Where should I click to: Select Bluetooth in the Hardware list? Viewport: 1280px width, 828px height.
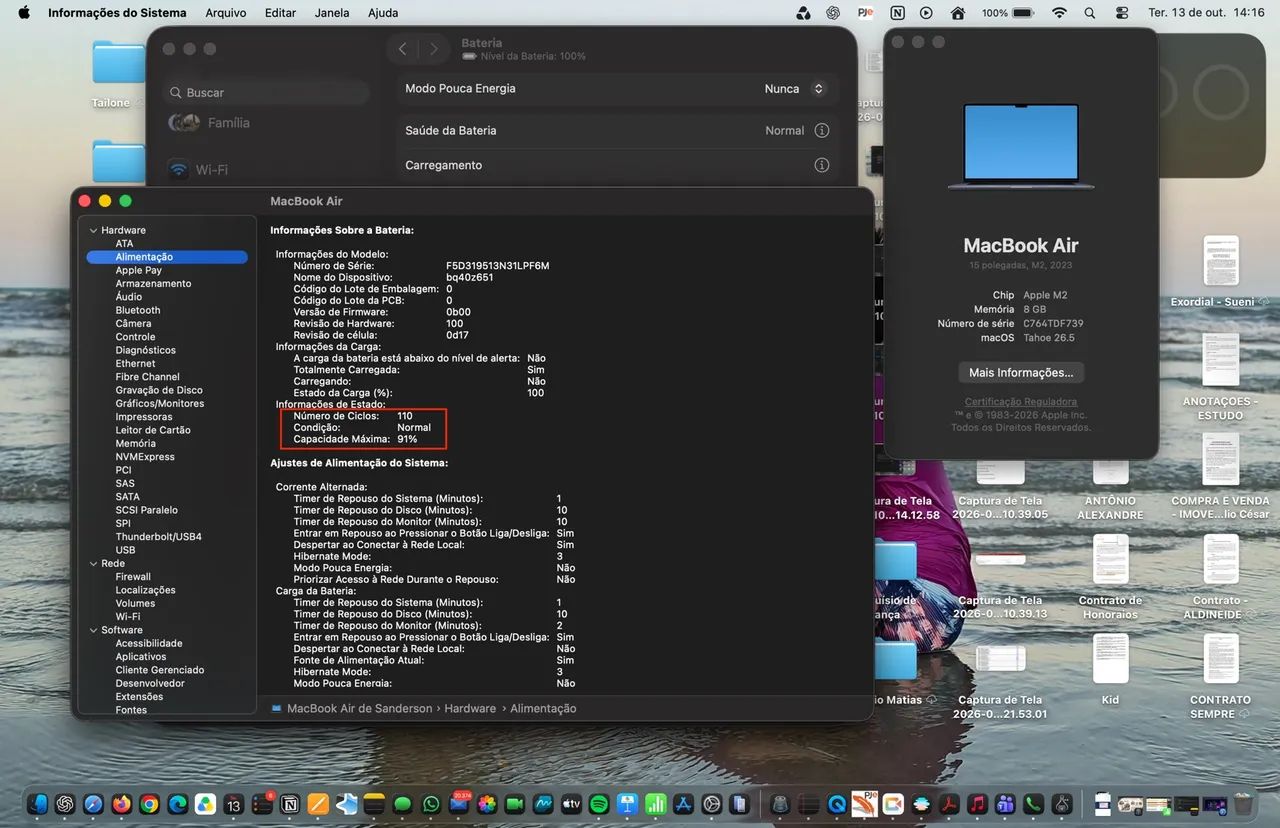(x=138, y=310)
